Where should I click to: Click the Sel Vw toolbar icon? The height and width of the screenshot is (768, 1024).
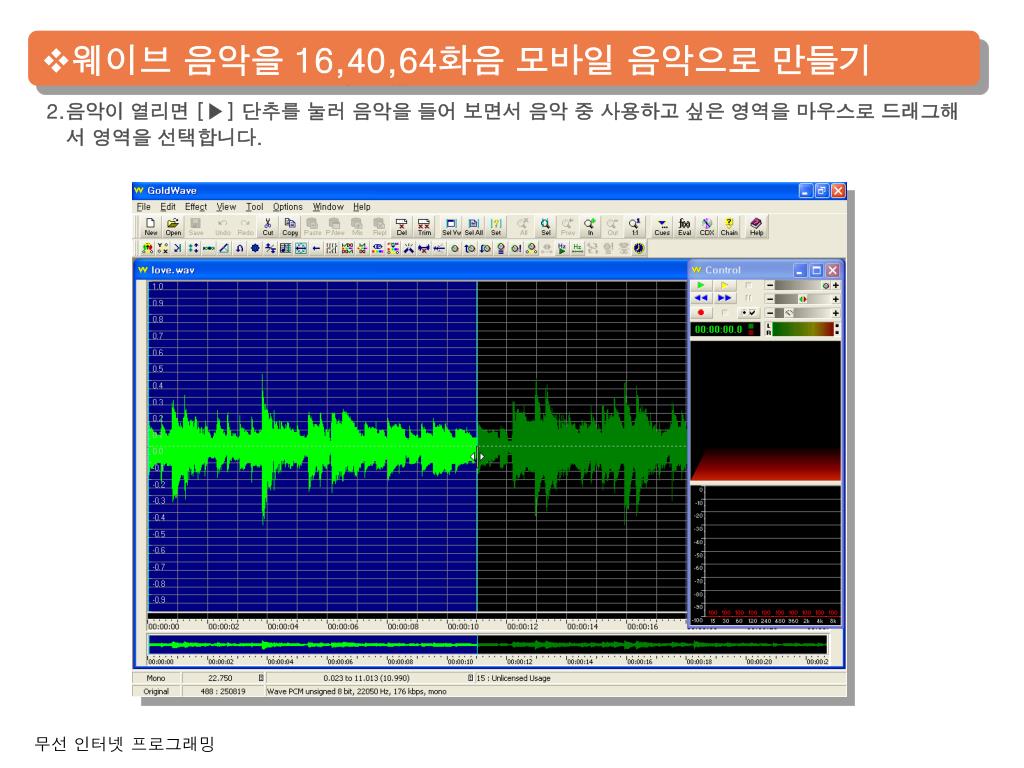(451, 227)
